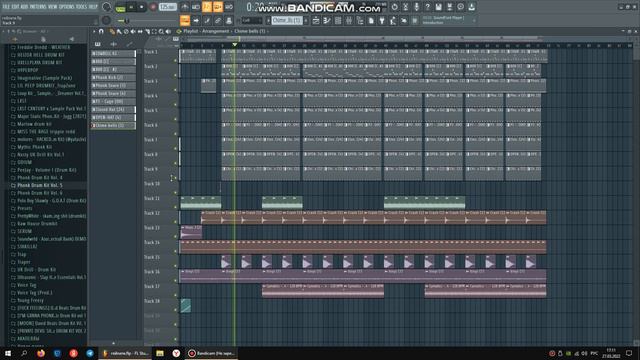Open the TOOLS menu
640x360 pixels.
[81, 7]
